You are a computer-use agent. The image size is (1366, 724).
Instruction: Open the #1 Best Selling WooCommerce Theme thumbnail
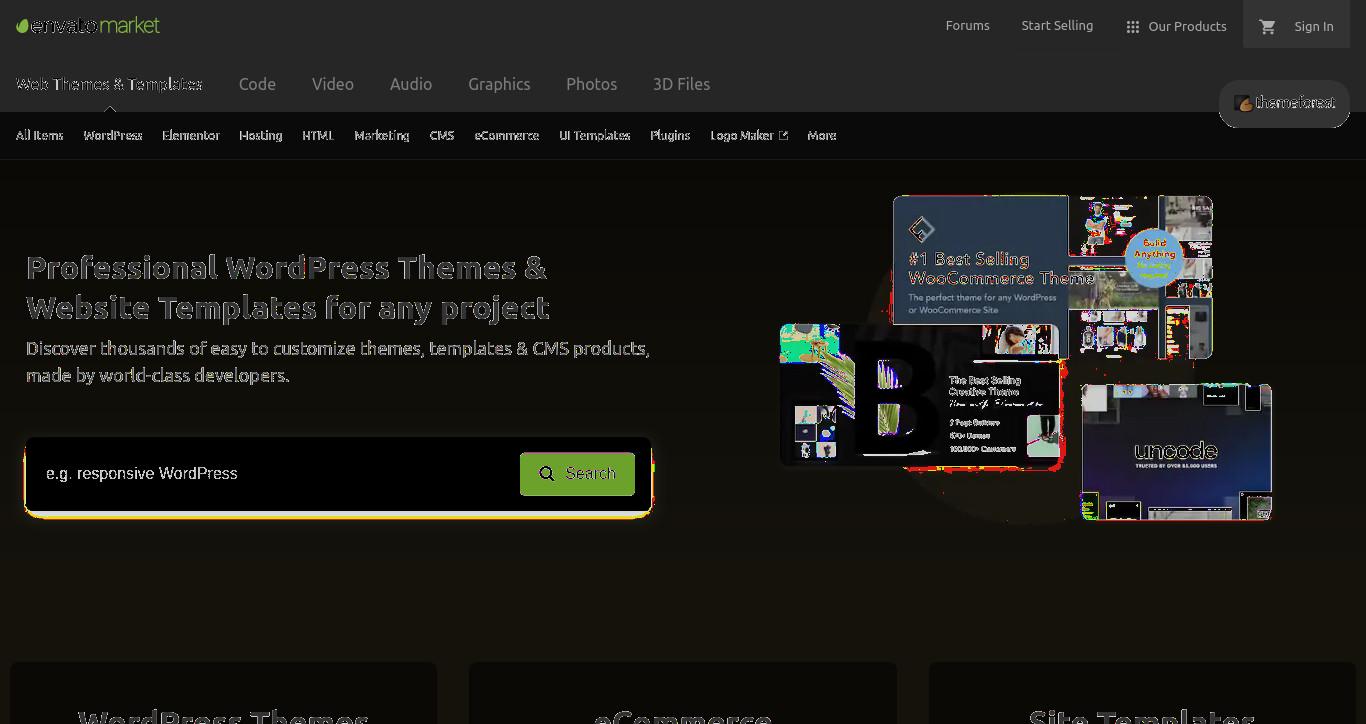click(1053, 278)
